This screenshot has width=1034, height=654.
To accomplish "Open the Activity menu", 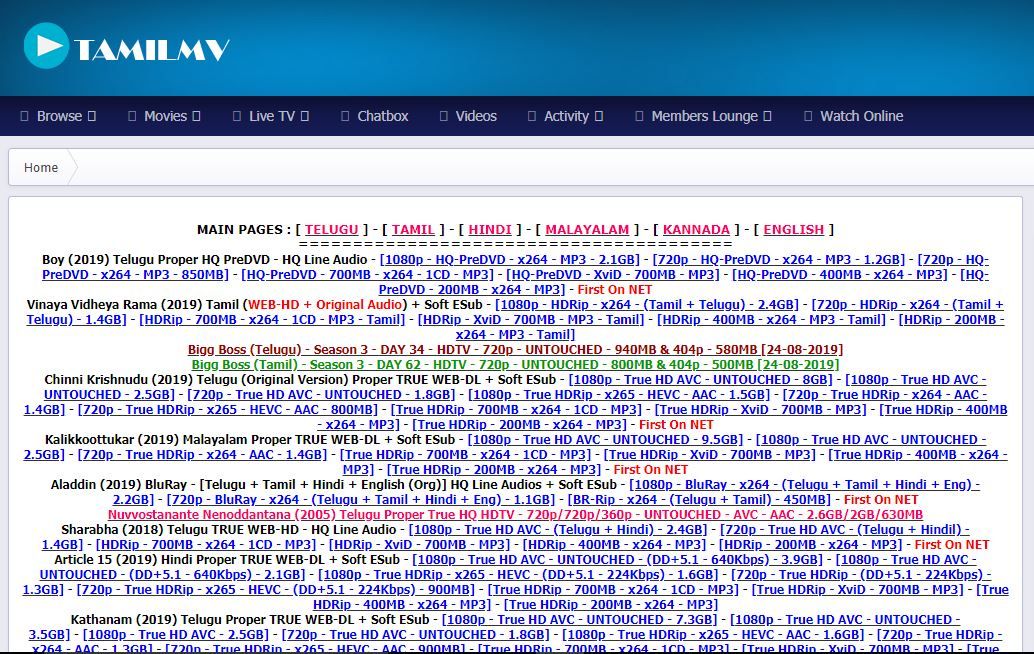I will (x=565, y=116).
